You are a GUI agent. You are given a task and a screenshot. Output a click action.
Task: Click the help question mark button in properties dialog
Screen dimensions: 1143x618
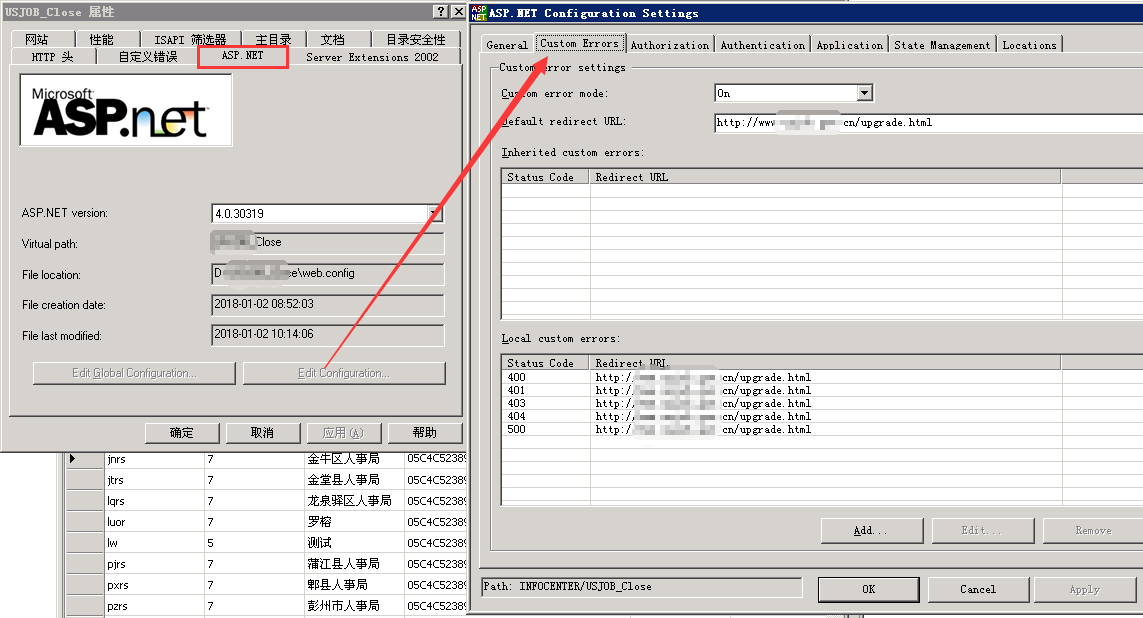pos(440,11)
